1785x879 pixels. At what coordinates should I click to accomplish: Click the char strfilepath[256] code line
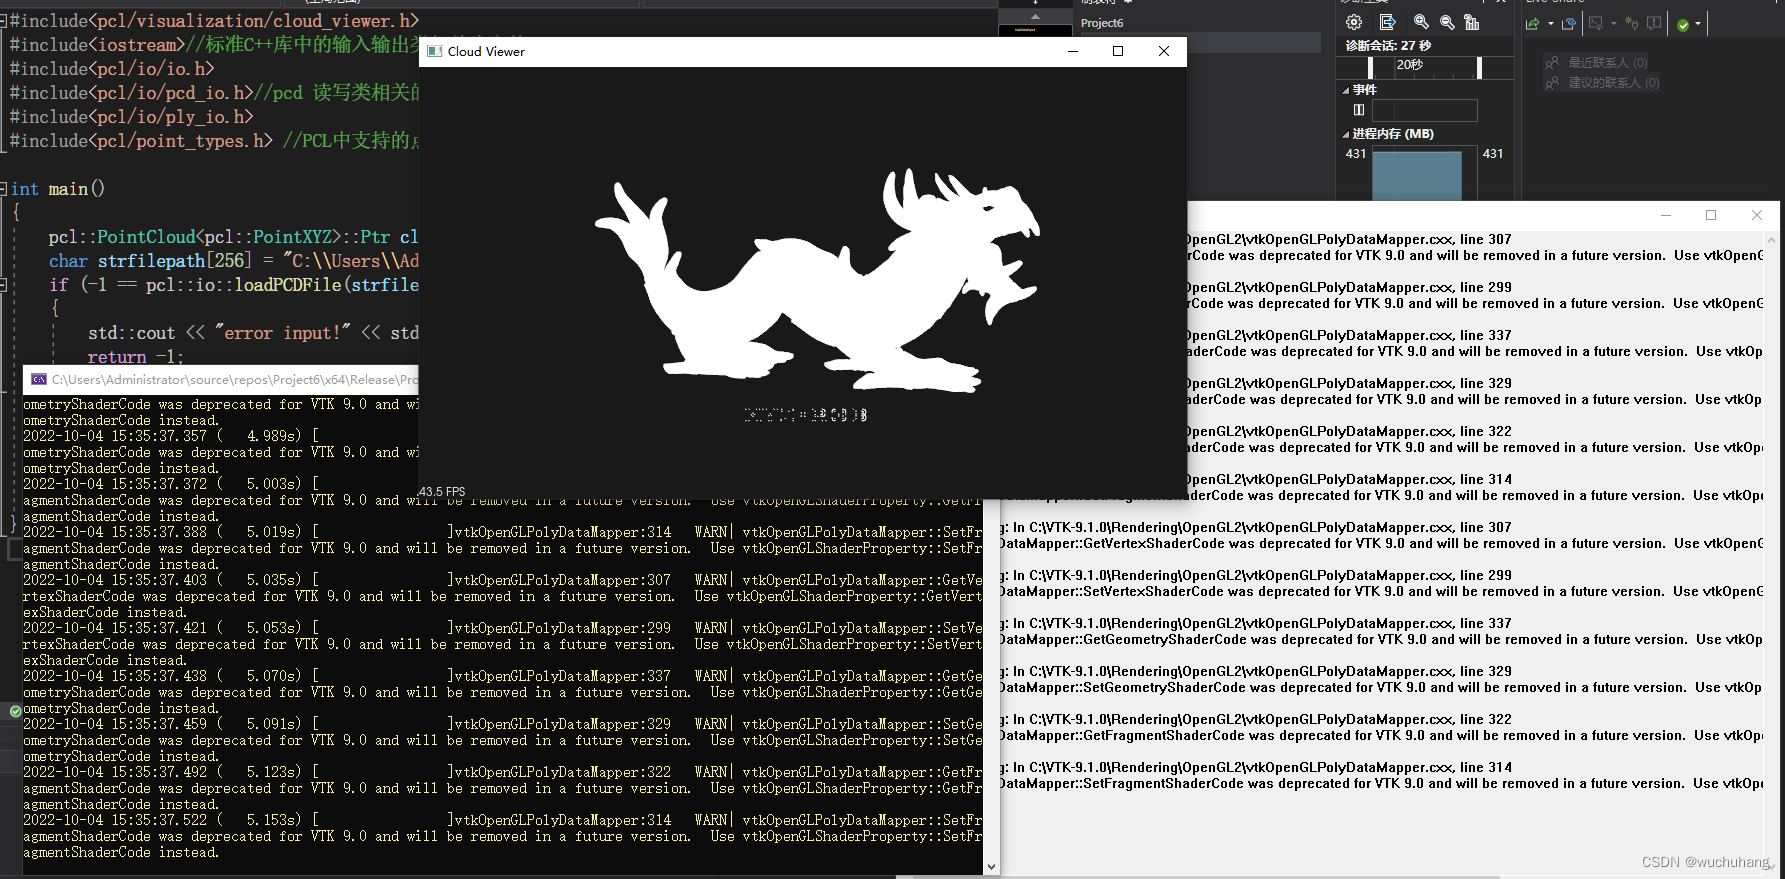(x=233, y=260)
